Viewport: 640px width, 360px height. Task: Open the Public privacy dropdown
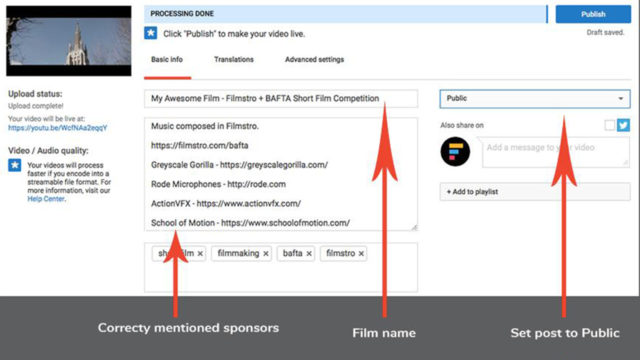tap(535, 99)
